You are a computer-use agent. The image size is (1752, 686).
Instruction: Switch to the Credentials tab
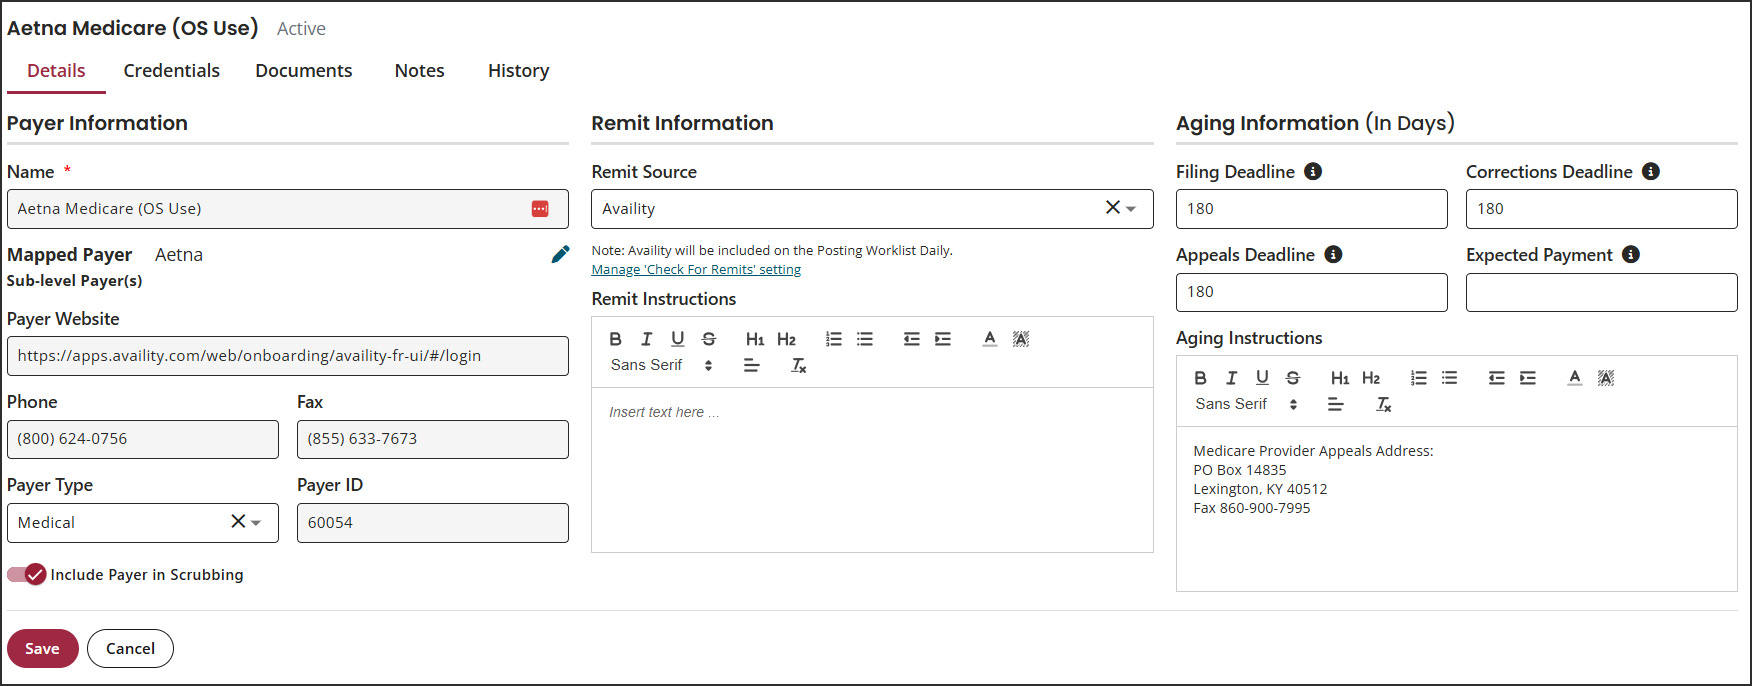pos(171,71)
